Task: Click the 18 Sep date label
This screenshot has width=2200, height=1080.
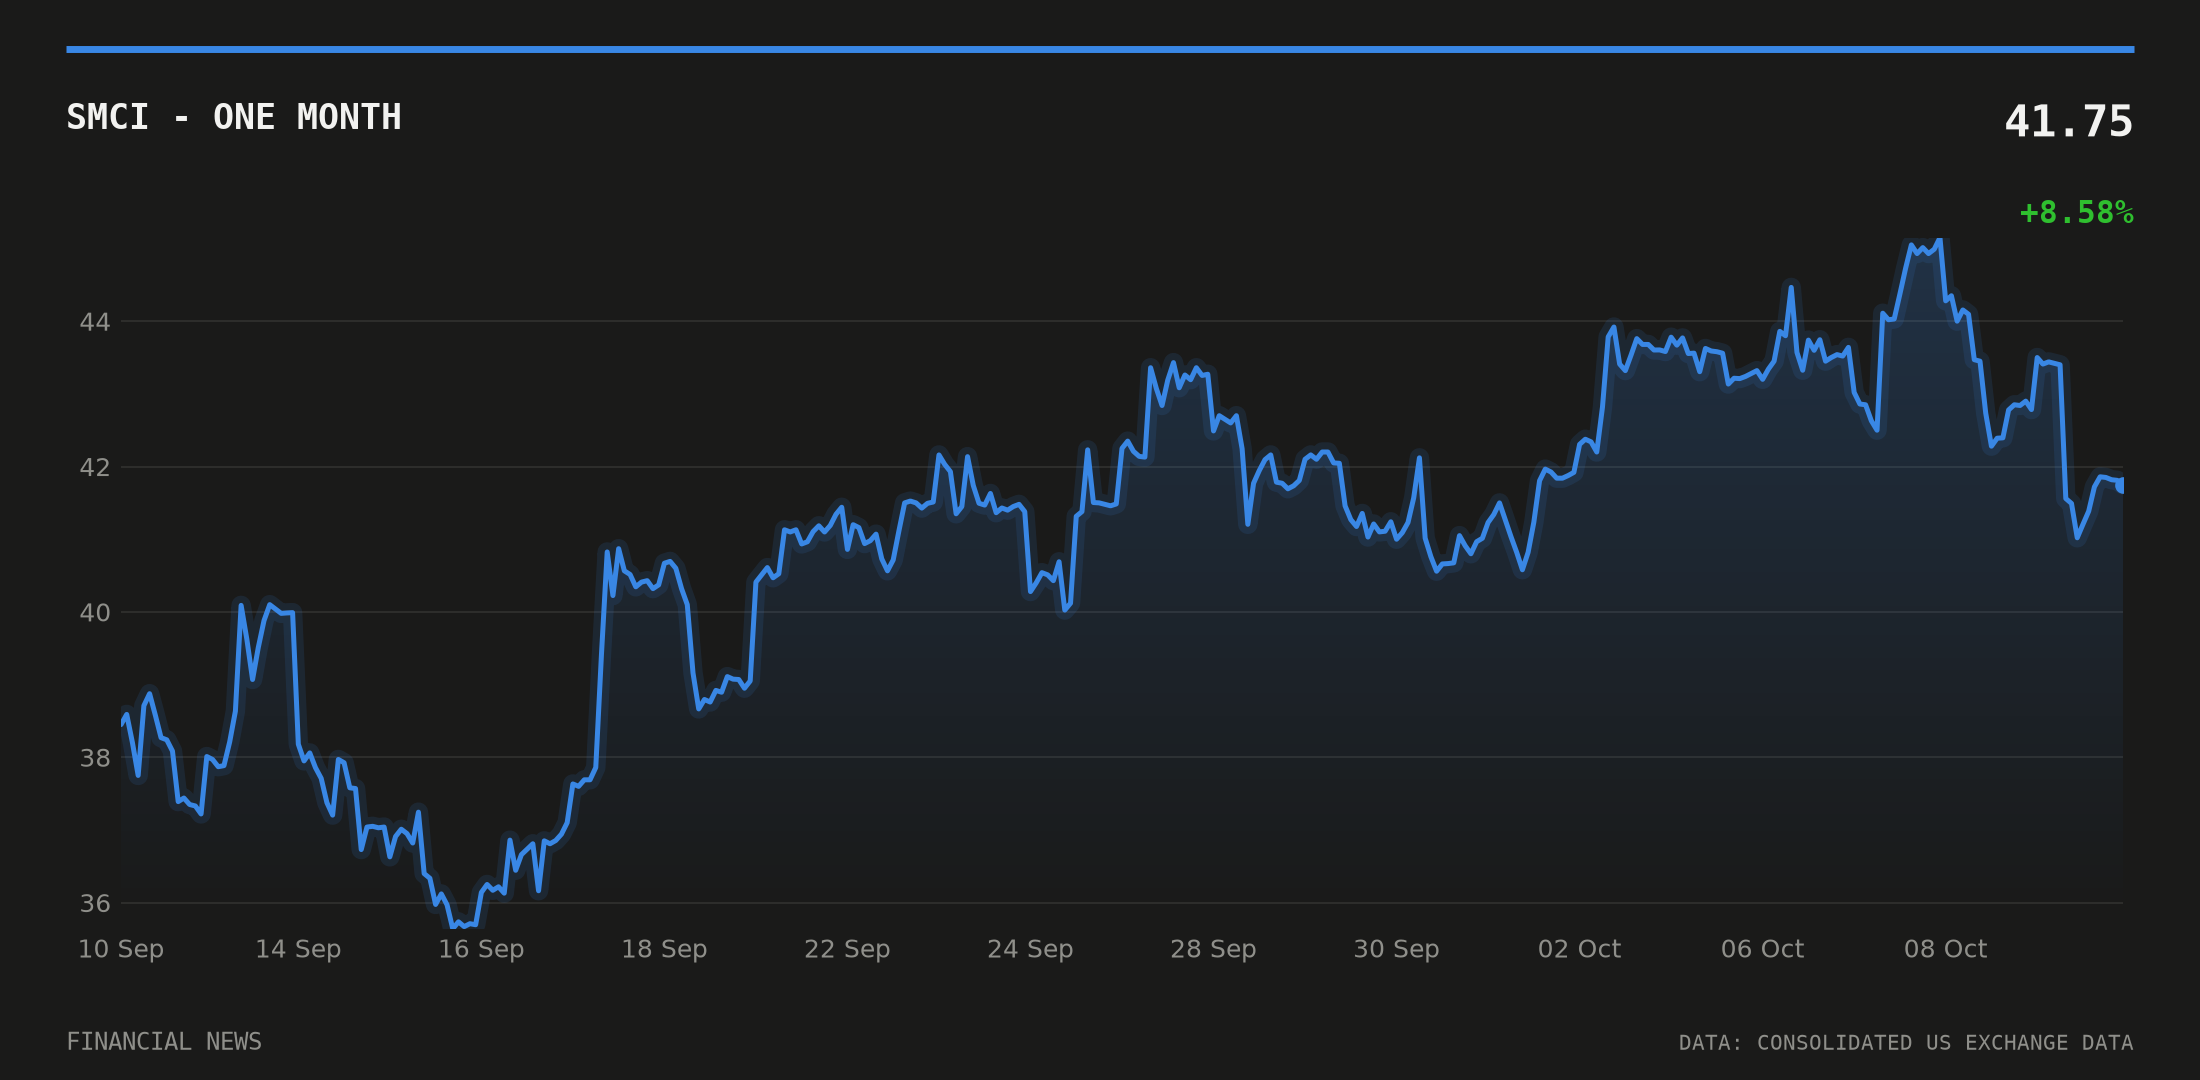Action: click(x=664, y=949)
